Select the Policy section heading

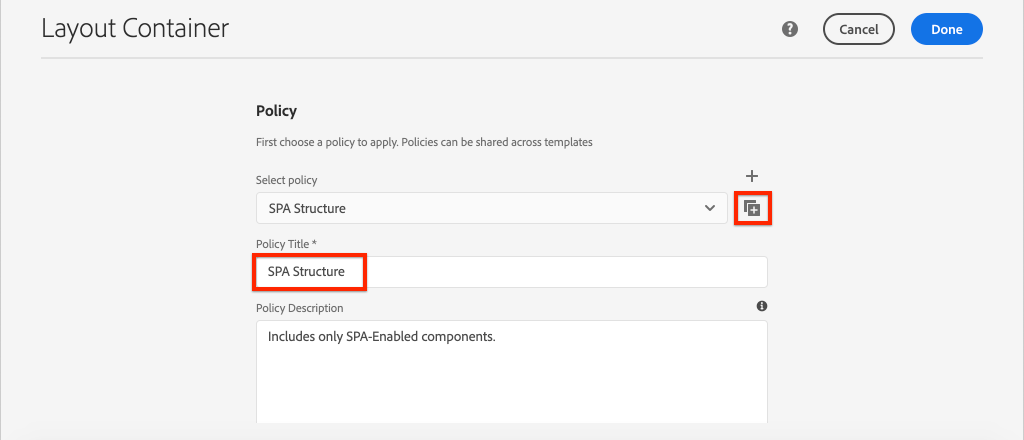276,111
